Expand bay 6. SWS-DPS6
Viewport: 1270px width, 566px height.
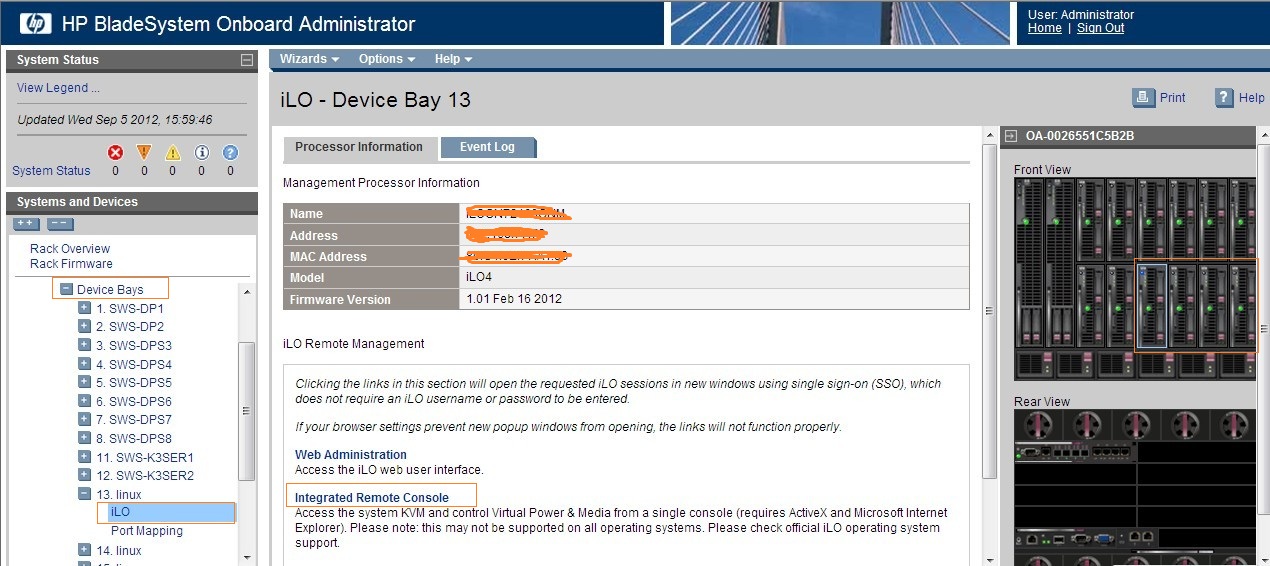click(x=85, y=401)
